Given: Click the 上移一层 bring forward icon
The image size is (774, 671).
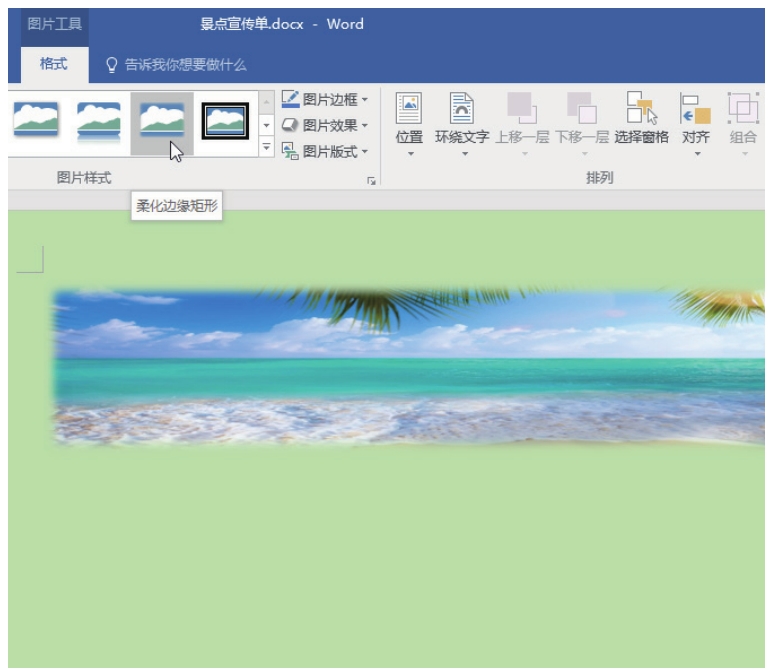Looking at the screenshot, I should pos(522,108).
